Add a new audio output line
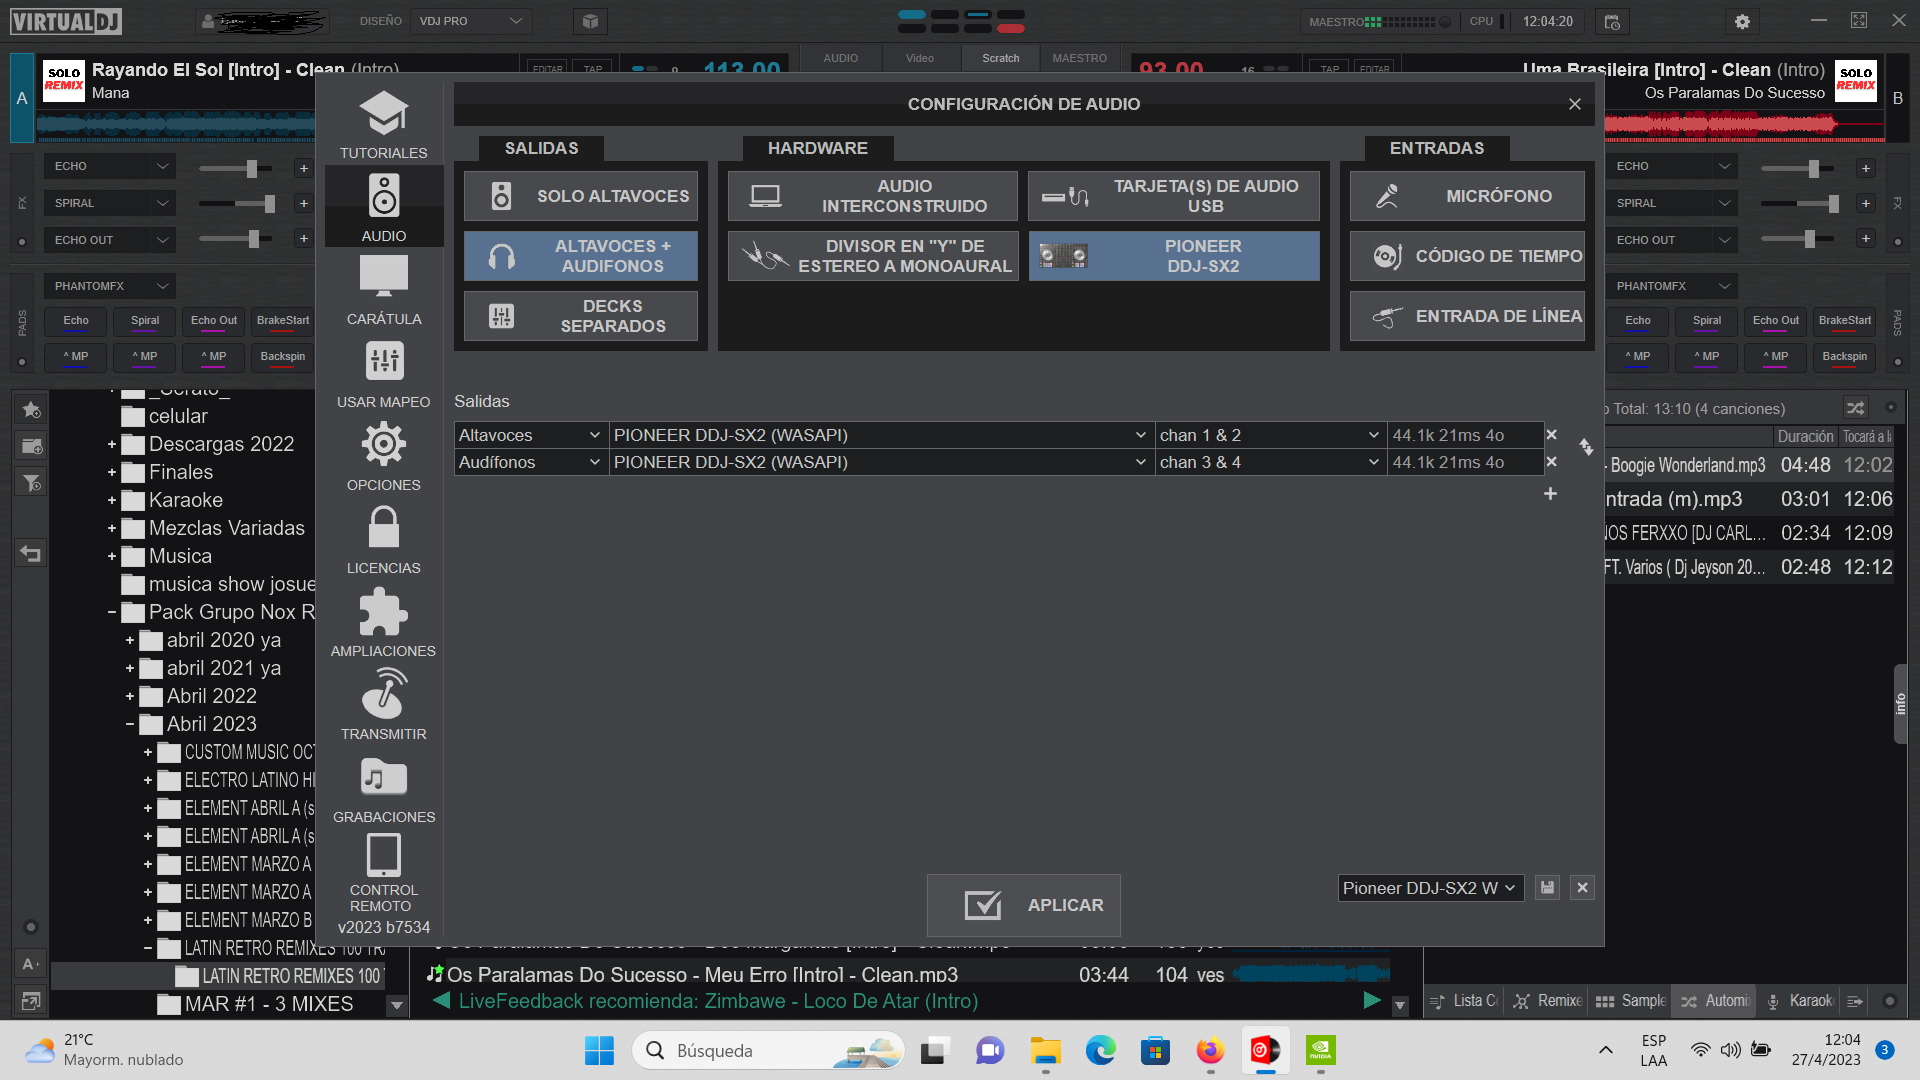The height and width of the screenshot is (1080, 1920). pos(1550,494)
